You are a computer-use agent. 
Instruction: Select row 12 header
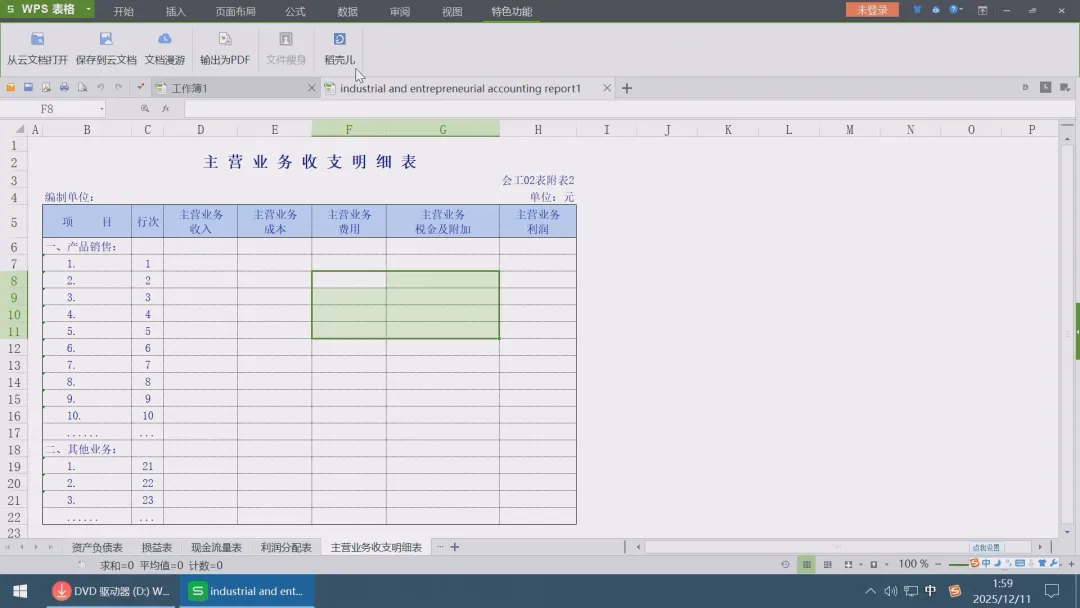(x=14, y=348)
